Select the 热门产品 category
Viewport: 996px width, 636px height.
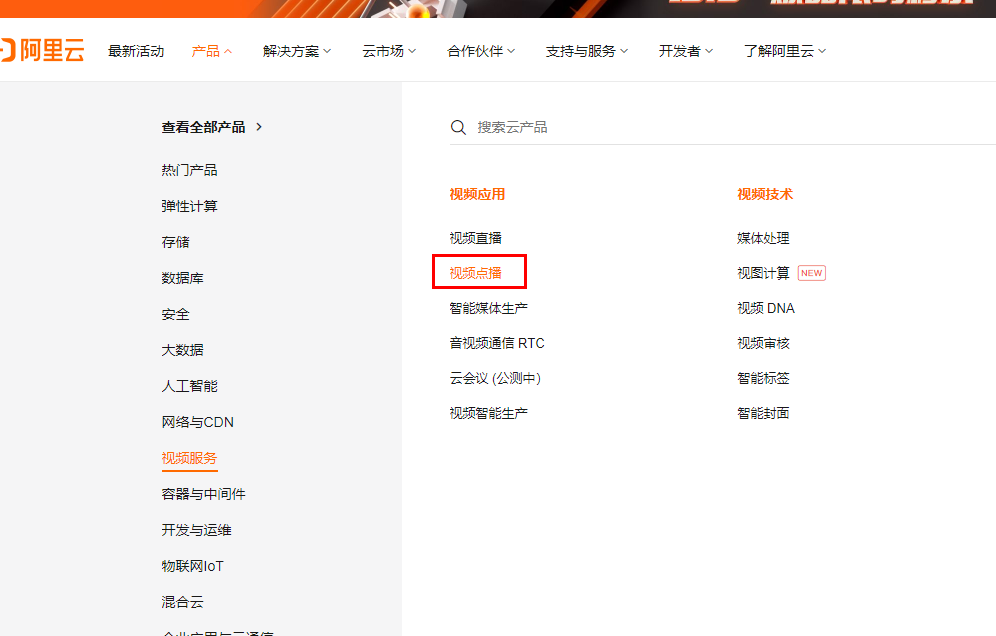[189, 170]
